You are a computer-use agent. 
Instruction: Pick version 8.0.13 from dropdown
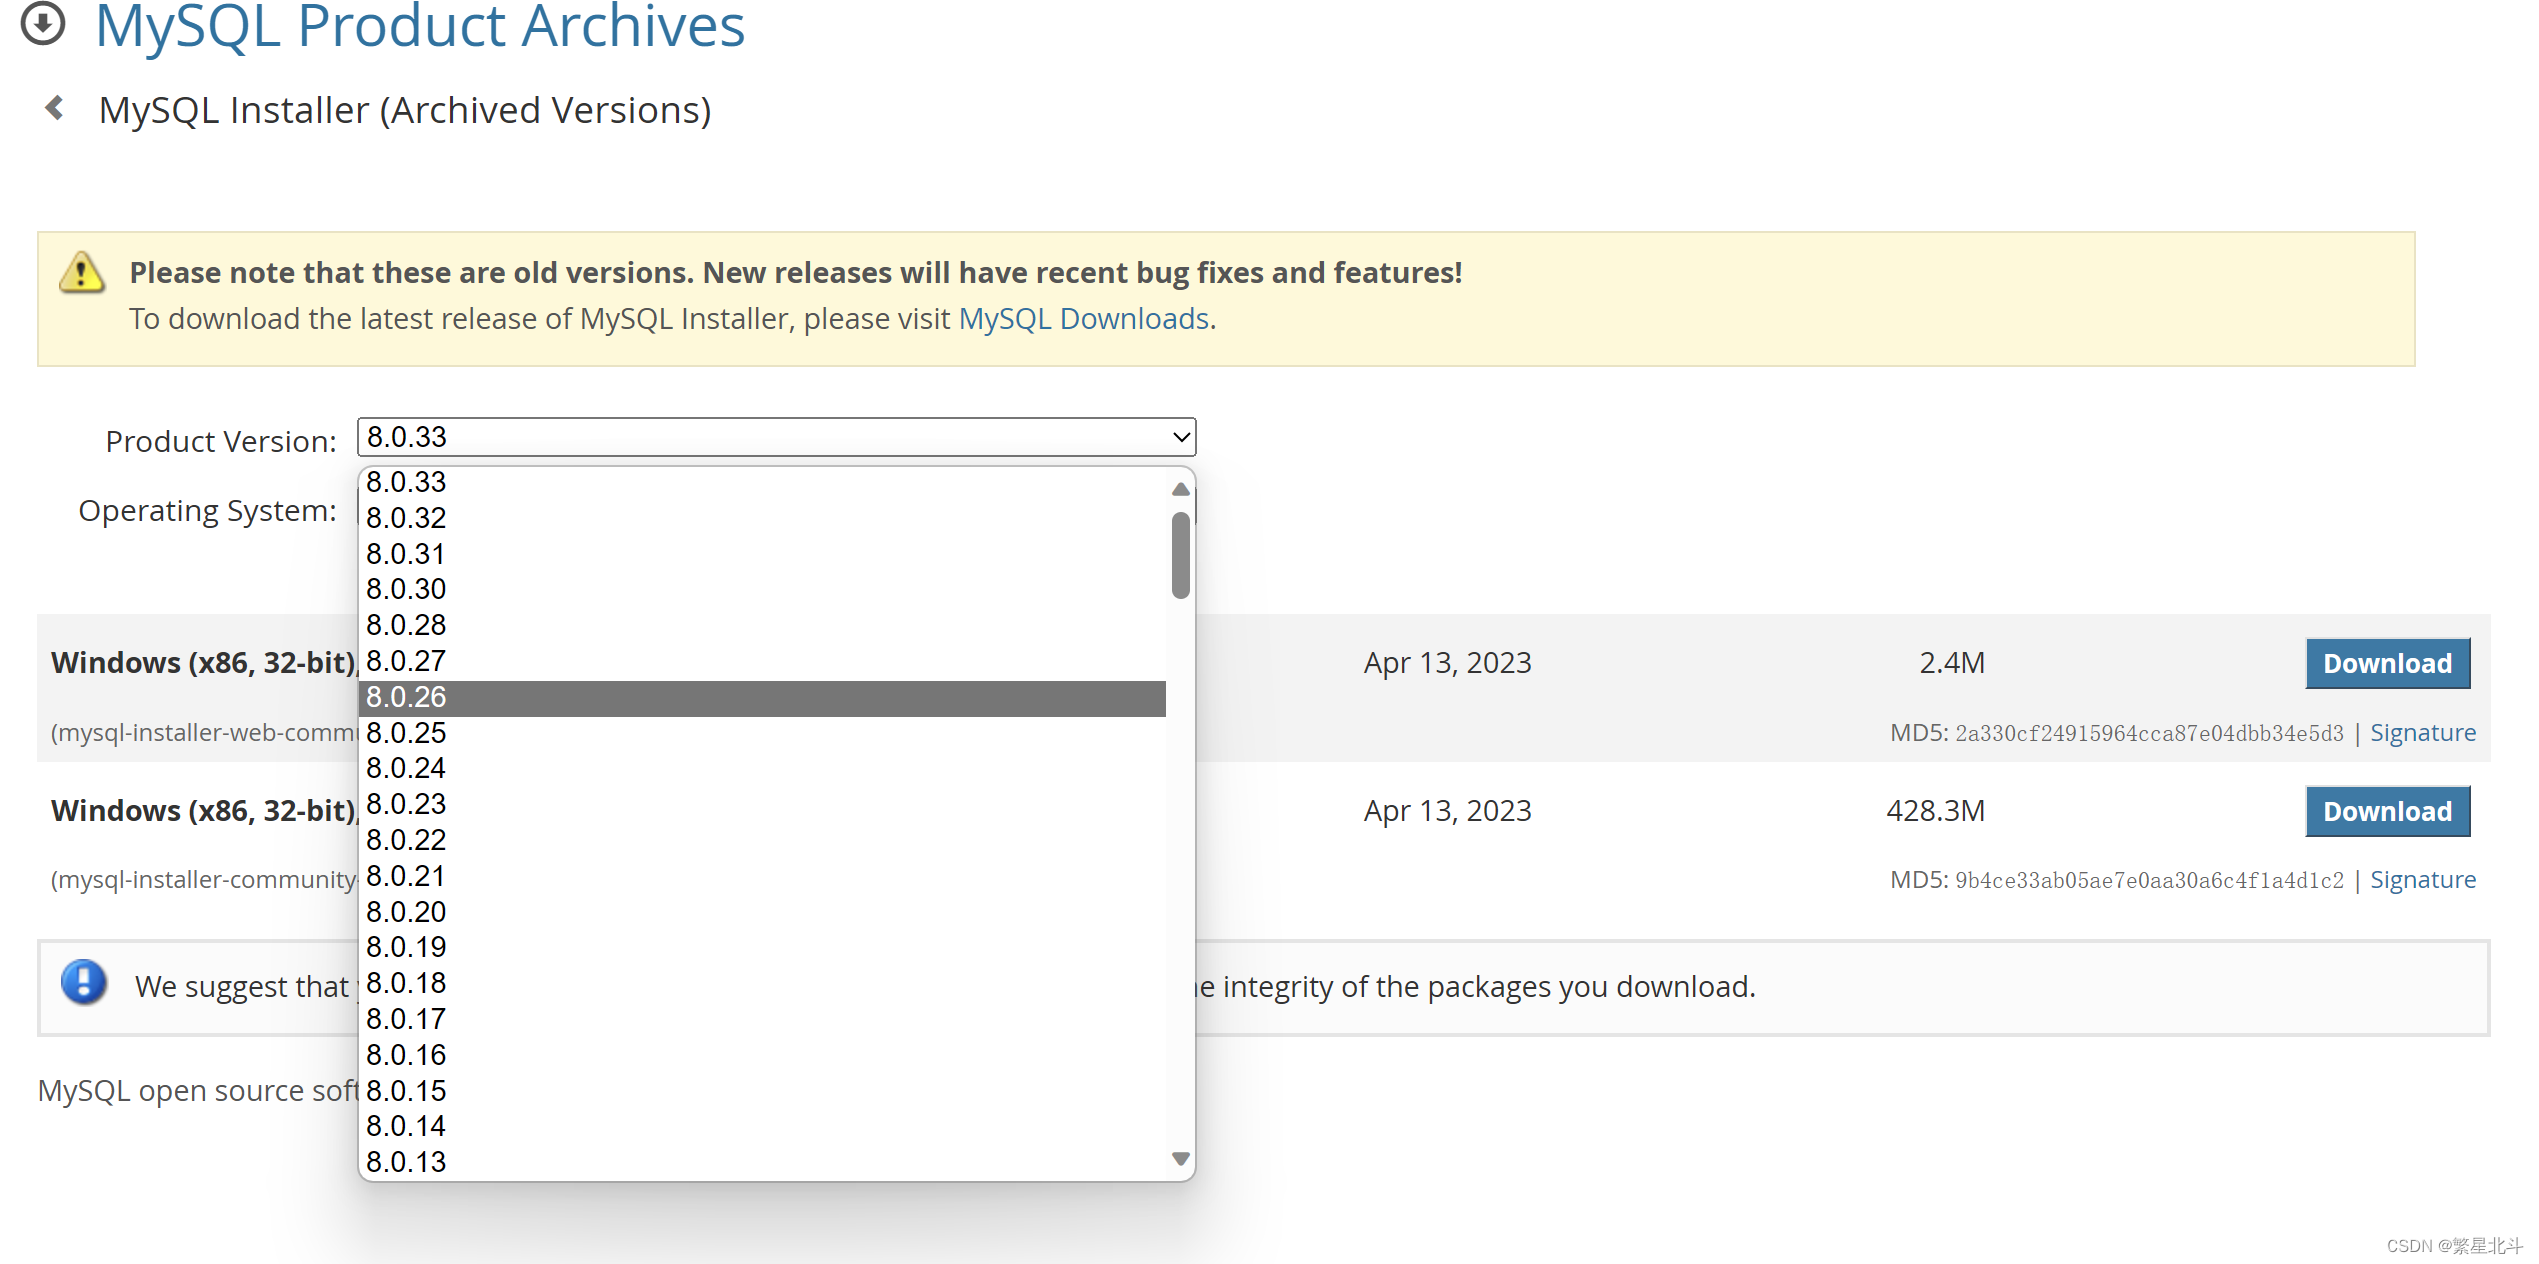[406, 1162]
